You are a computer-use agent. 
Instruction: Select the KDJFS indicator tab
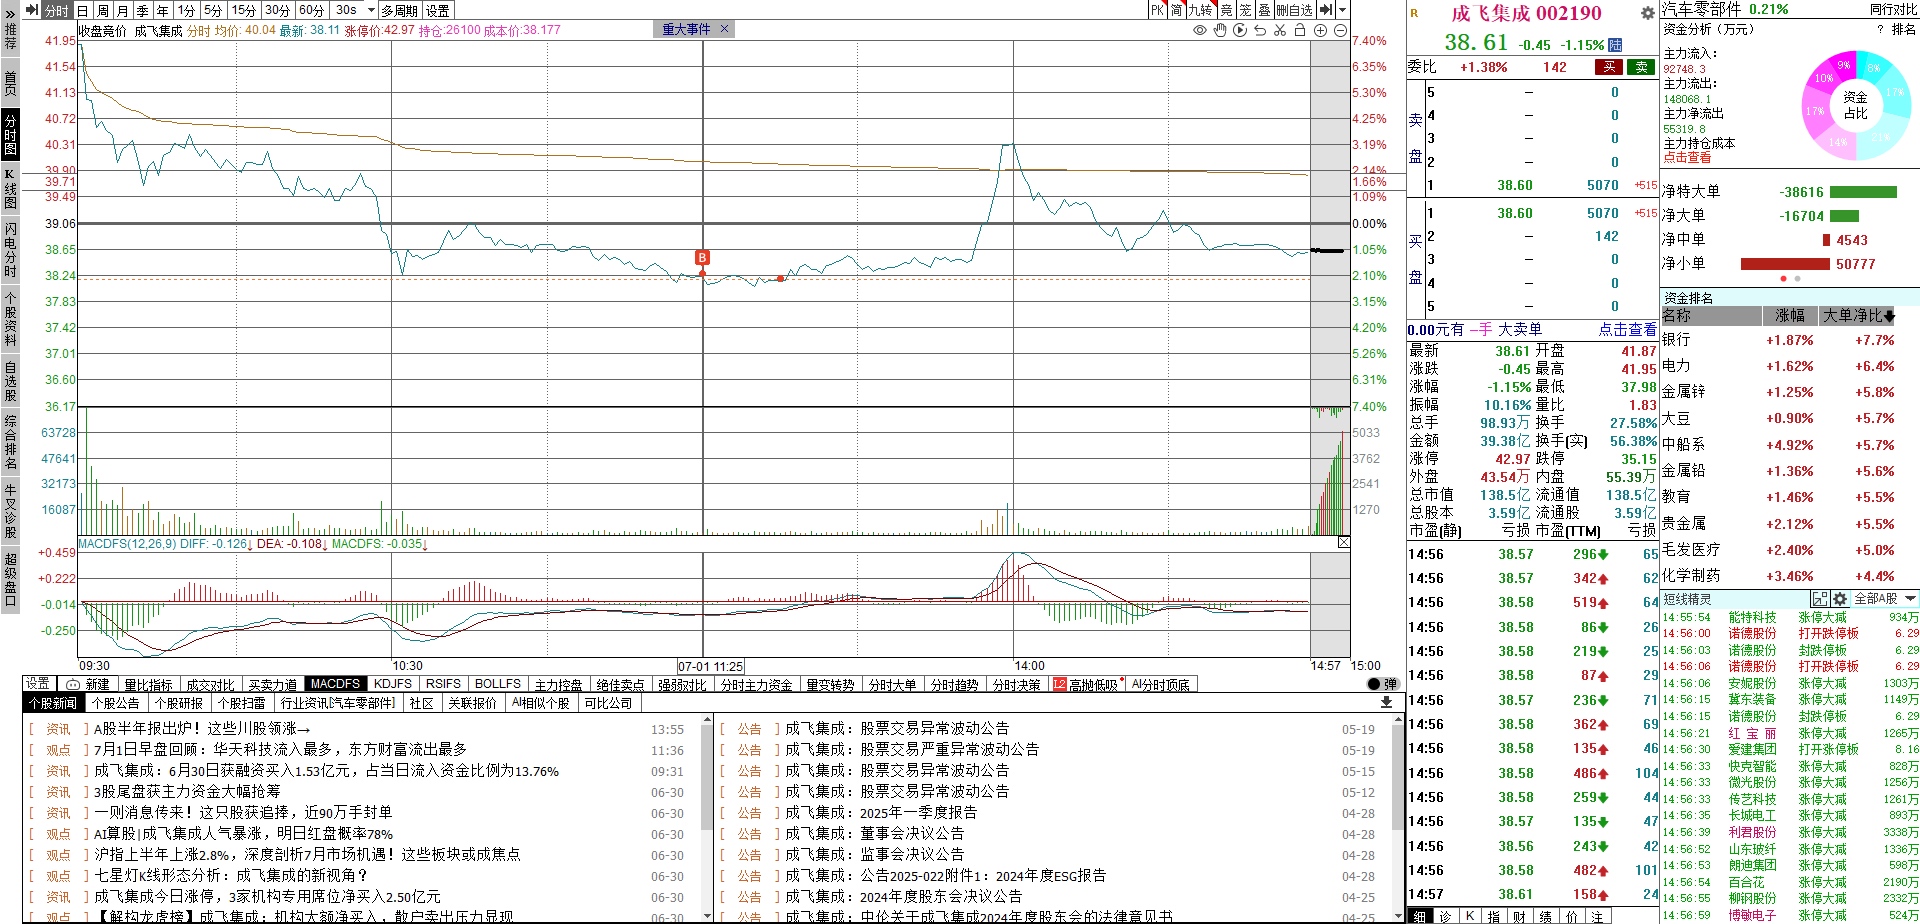(393, 684)
